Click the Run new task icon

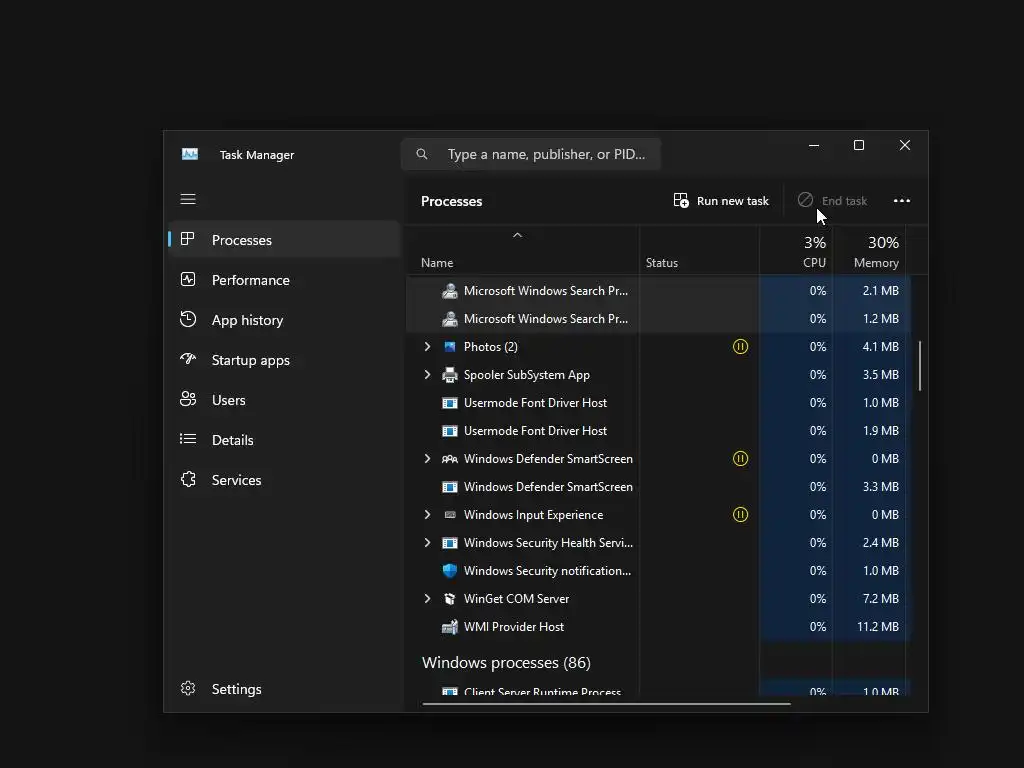point(681,200)
